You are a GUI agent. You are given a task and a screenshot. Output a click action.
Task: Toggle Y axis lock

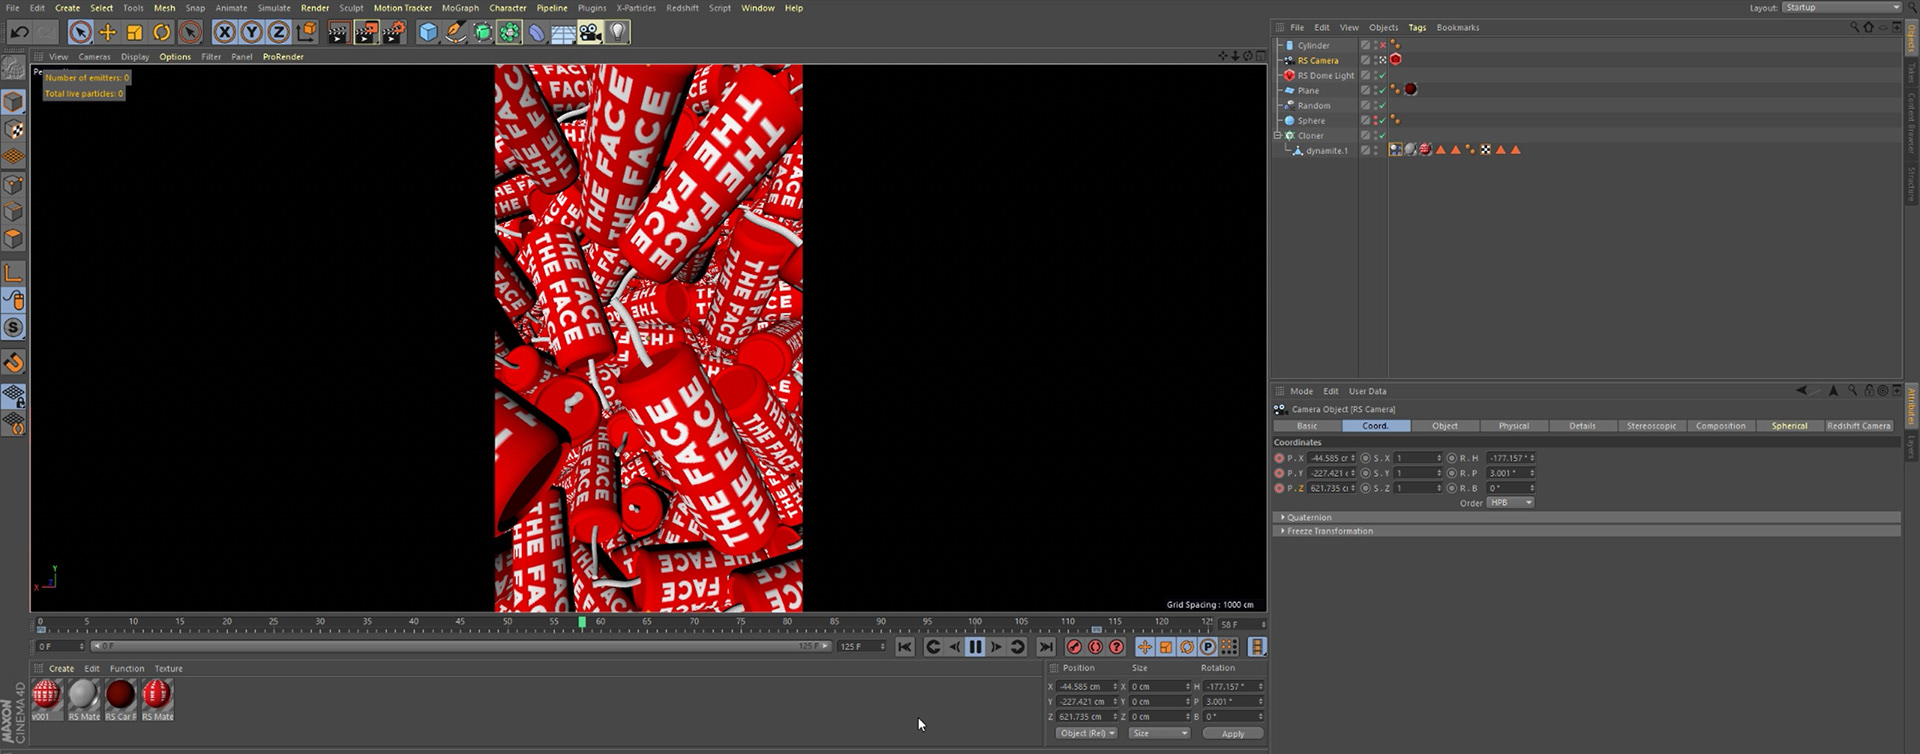(x=252, y=33)
